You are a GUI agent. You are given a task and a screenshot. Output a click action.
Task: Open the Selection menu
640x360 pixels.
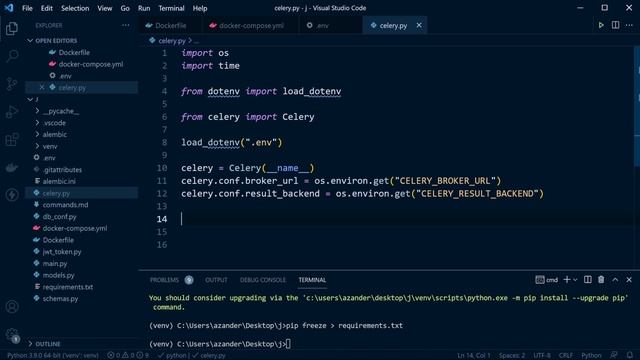coord(75,8)
